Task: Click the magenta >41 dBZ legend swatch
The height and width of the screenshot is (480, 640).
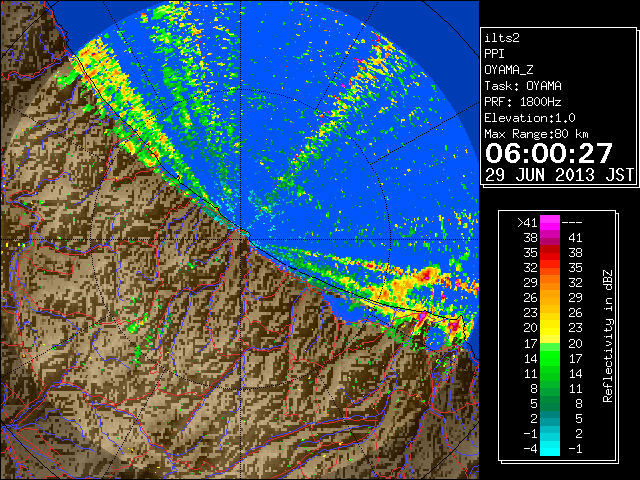Action: click(550, 222)
